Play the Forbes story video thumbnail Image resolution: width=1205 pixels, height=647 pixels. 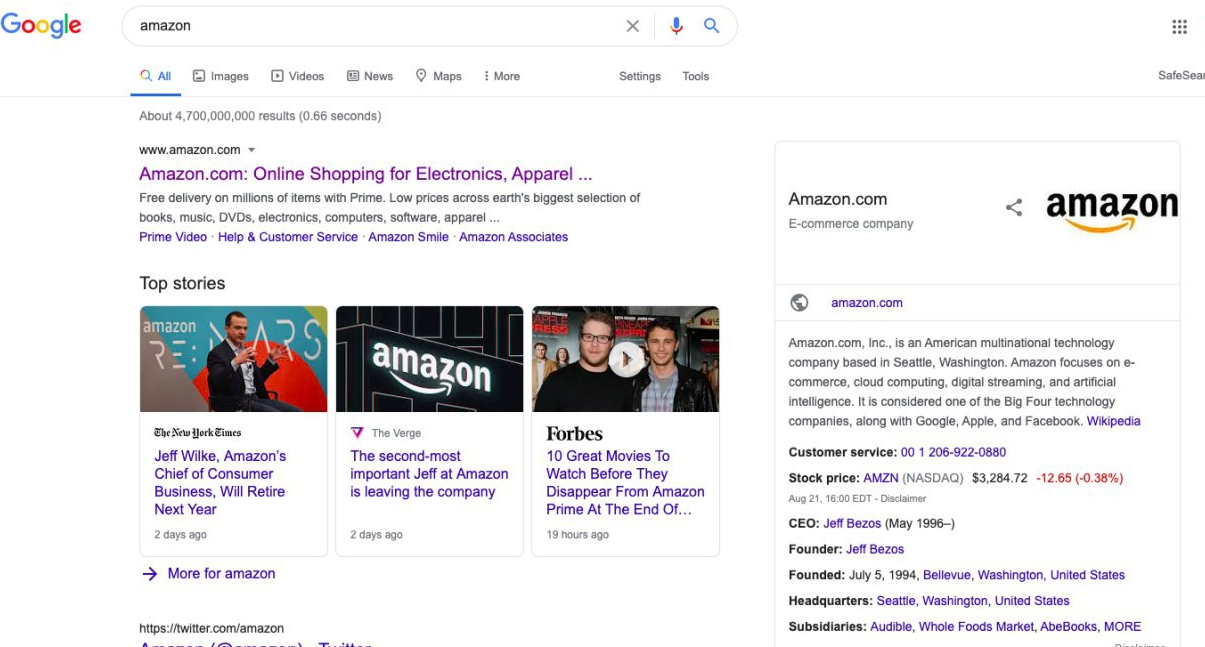(x=626, y=359)
